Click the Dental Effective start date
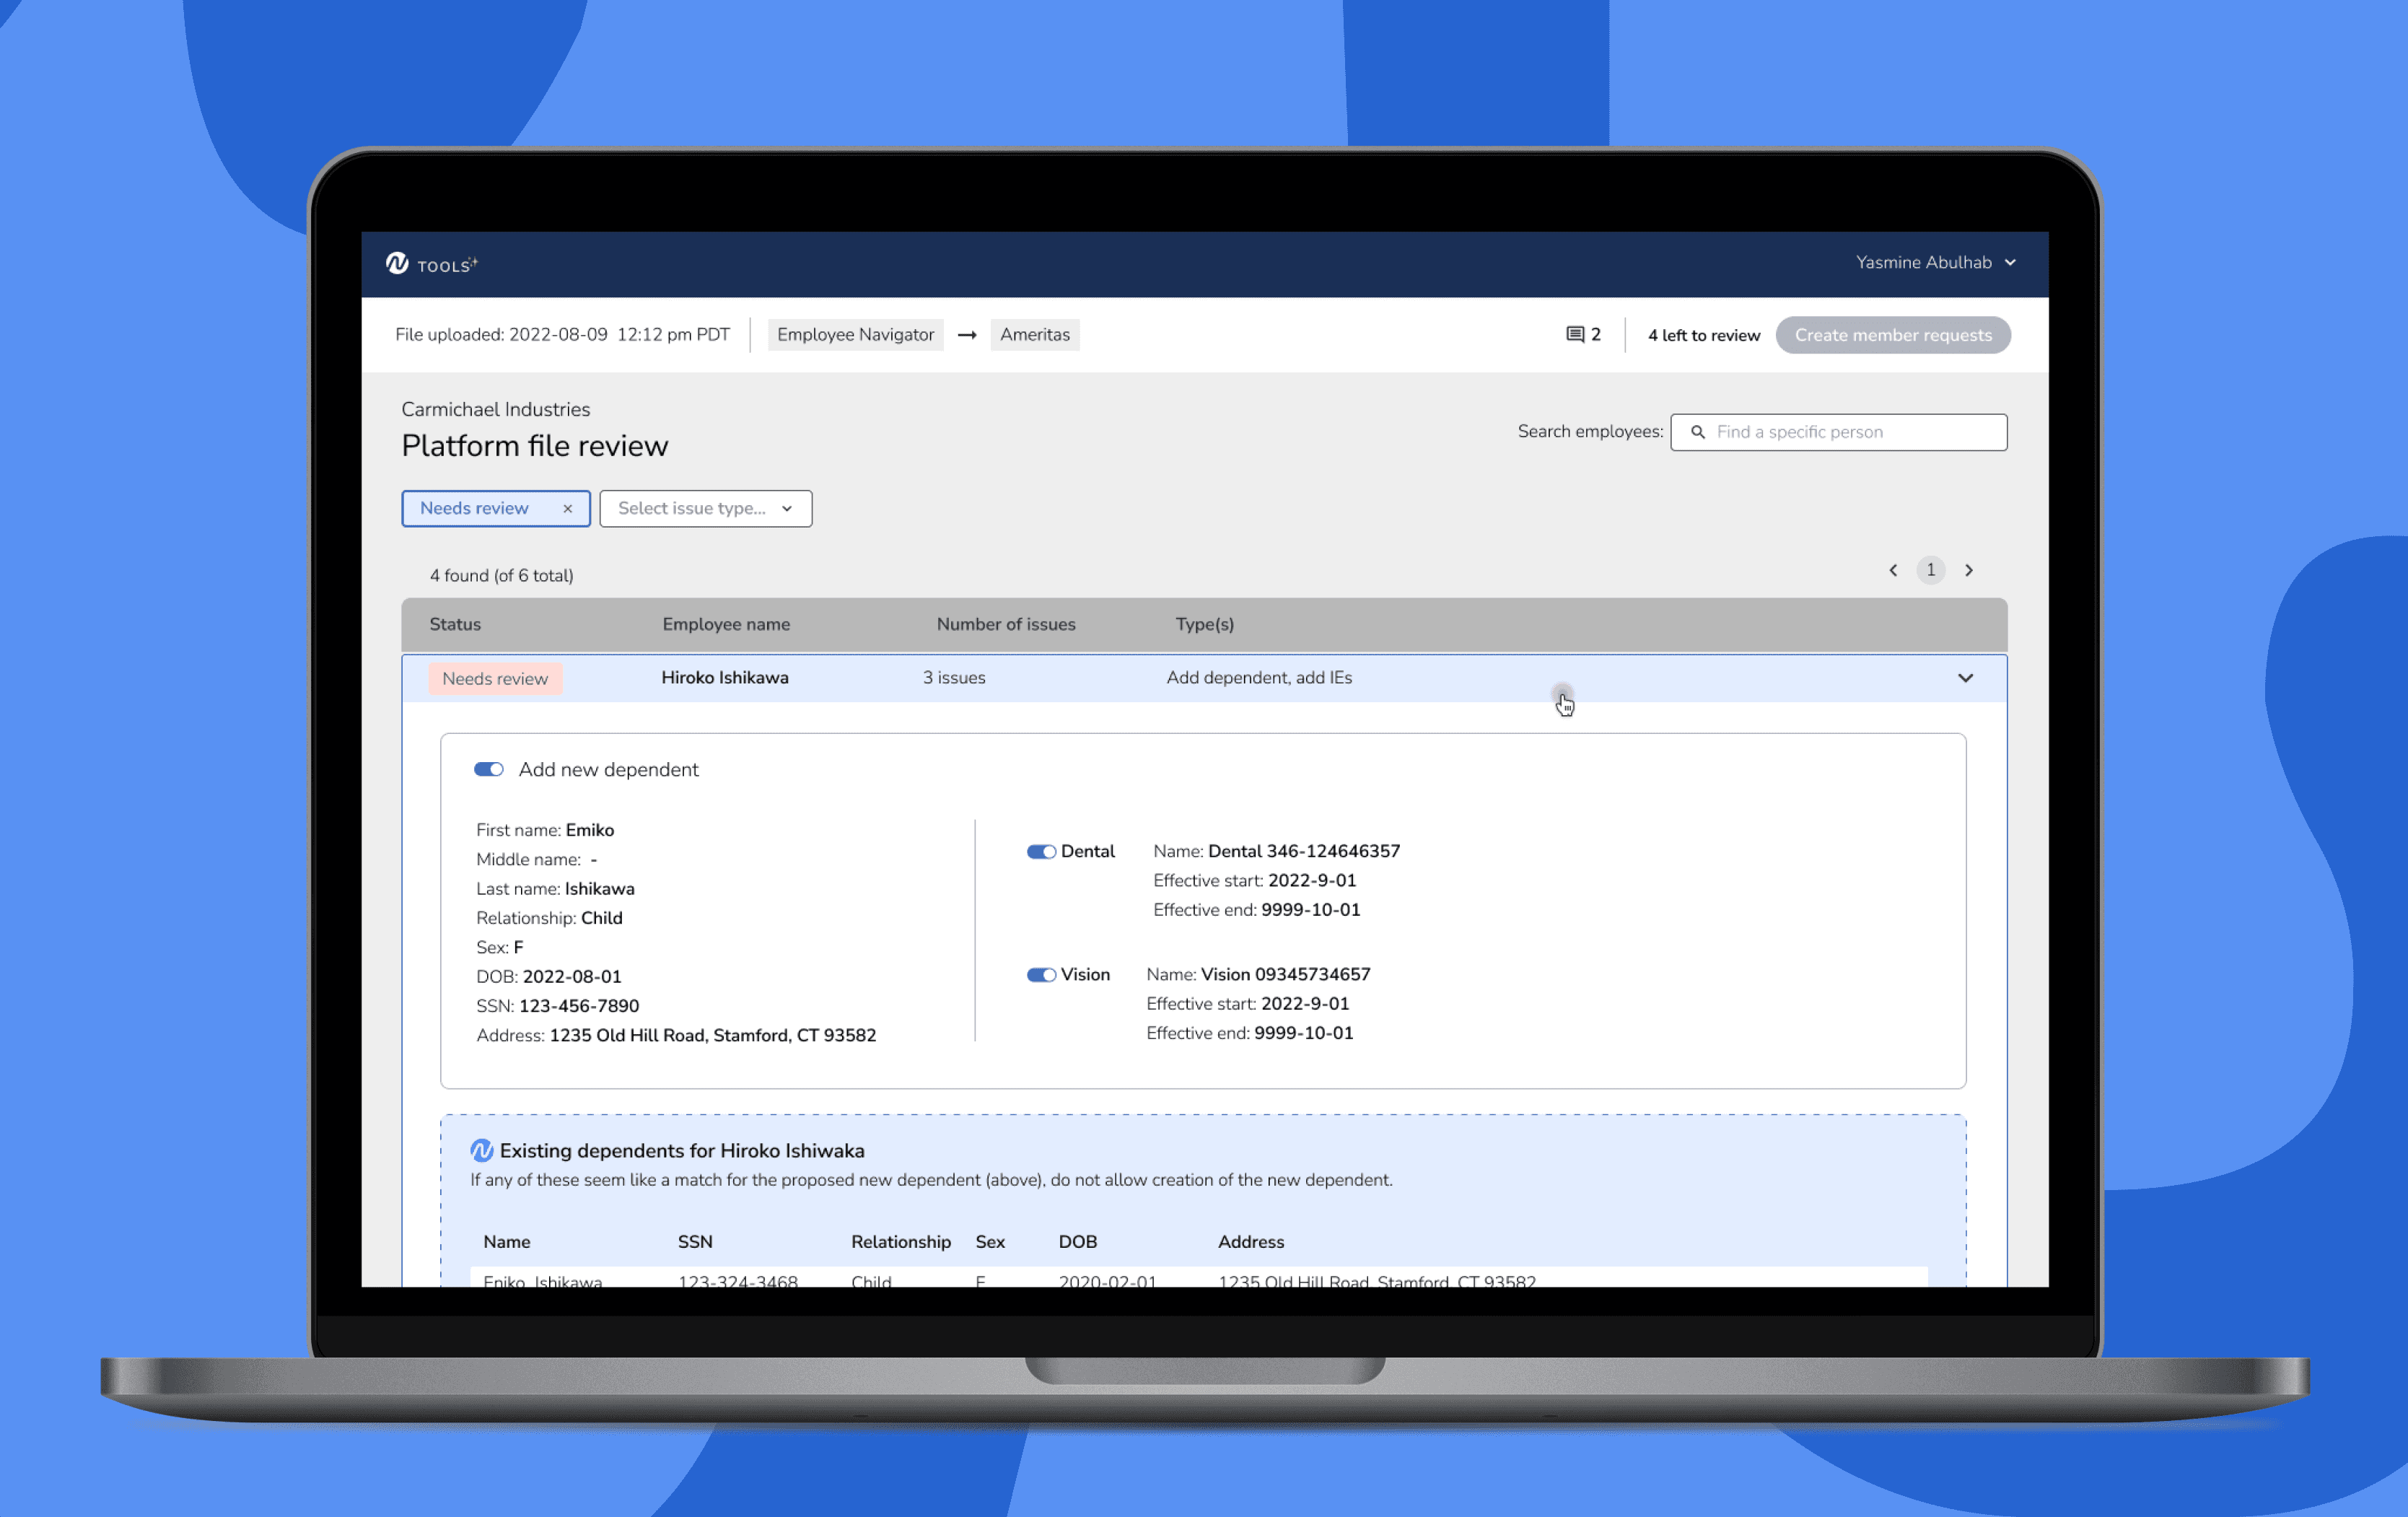This screenshot has height=1517, width=2408. pyautogui.click(x=1312, y=881)
